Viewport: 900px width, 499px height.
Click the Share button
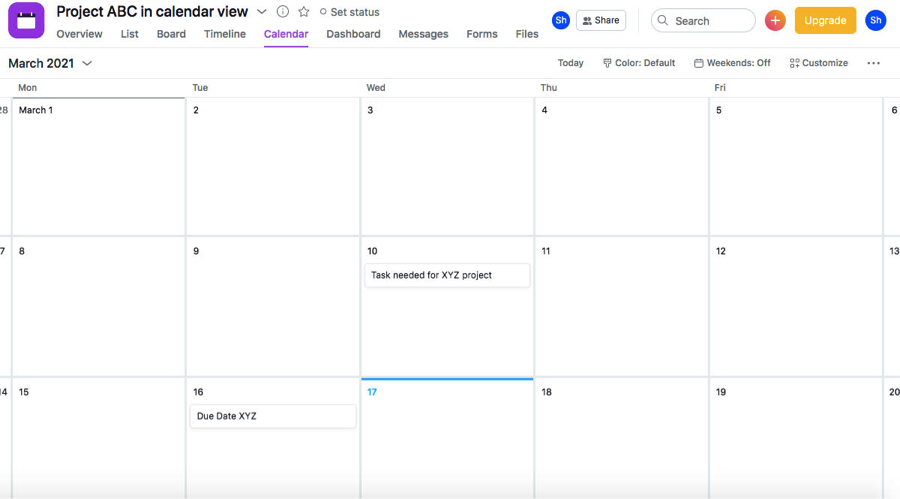[601, 20]
